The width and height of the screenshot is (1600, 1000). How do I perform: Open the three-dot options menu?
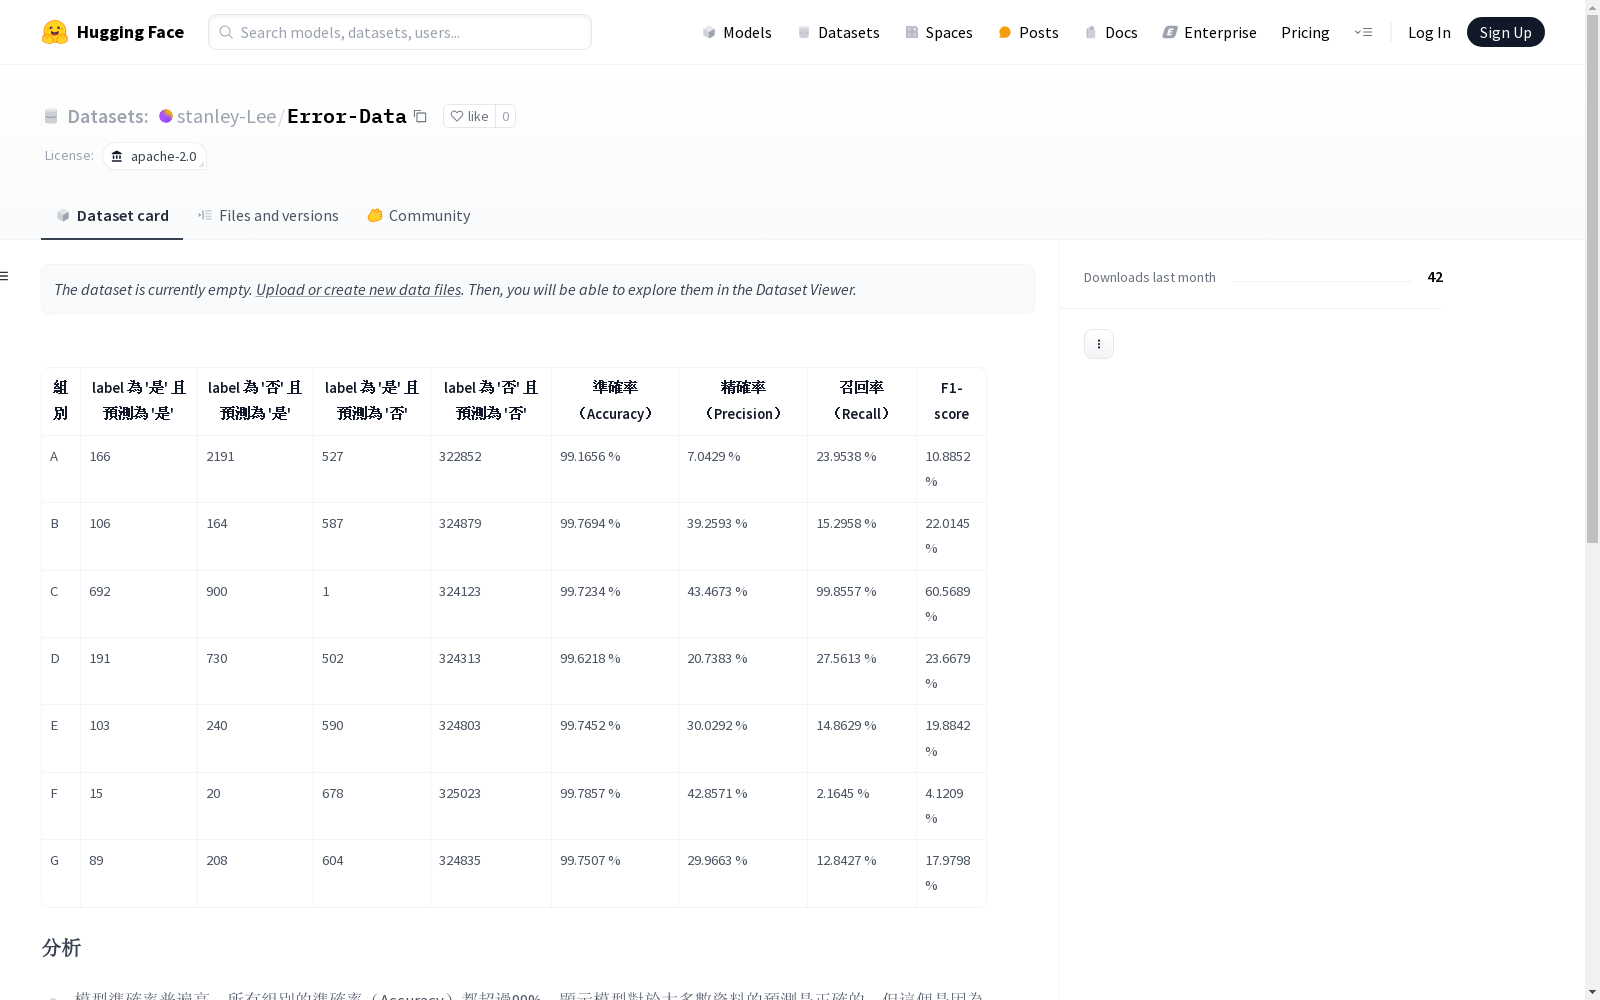[1099, 344]
